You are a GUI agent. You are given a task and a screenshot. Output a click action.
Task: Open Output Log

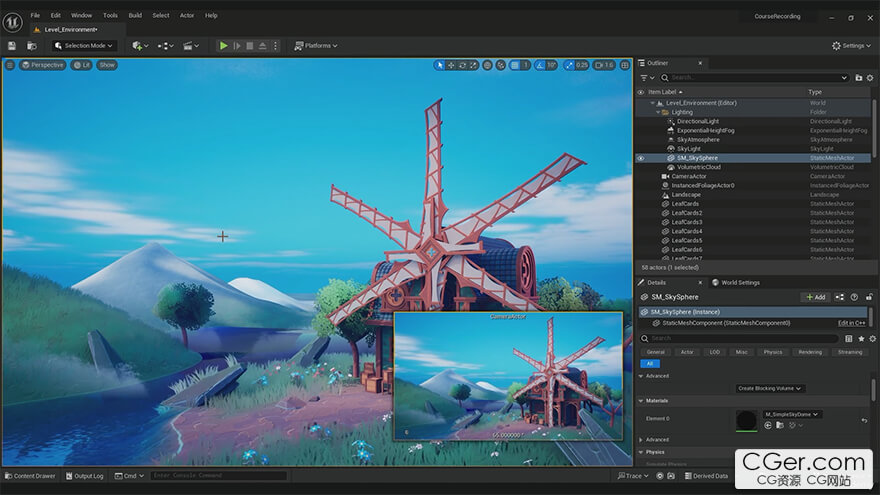point(85,476)
